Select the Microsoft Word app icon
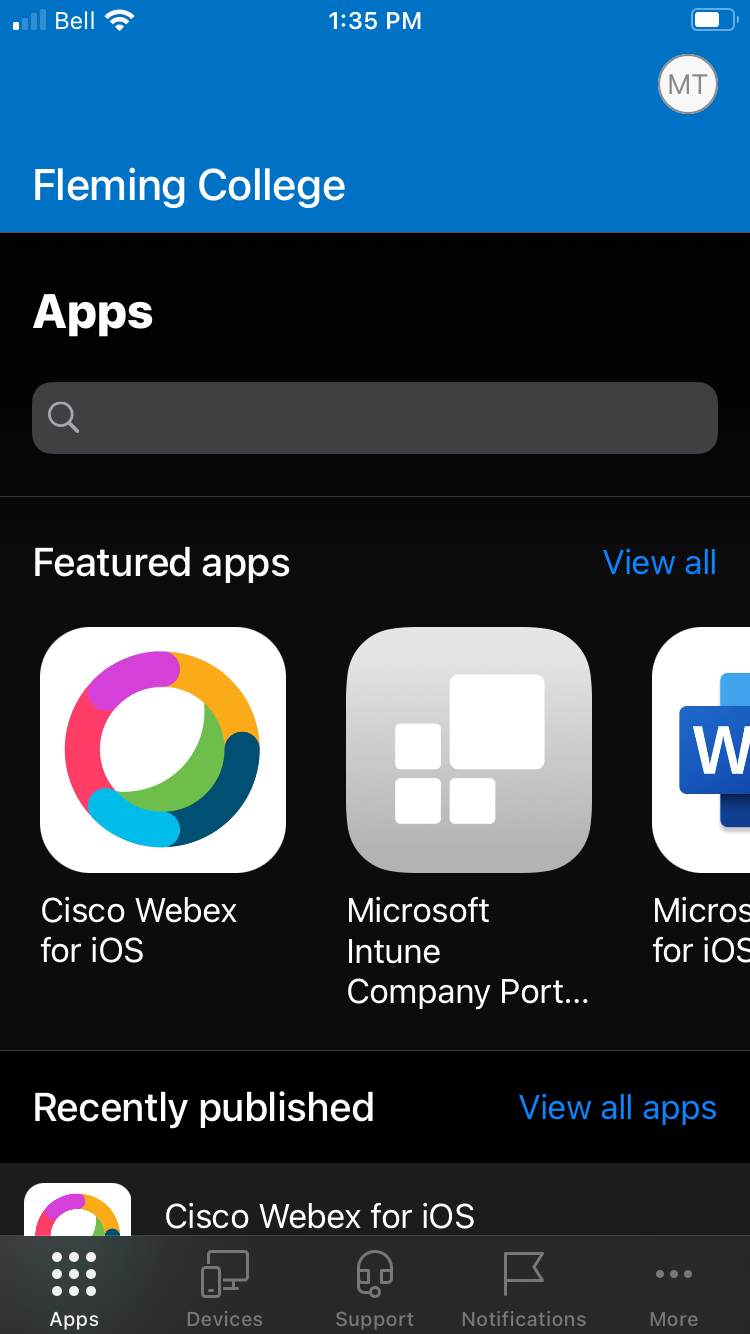 [701, 750]
